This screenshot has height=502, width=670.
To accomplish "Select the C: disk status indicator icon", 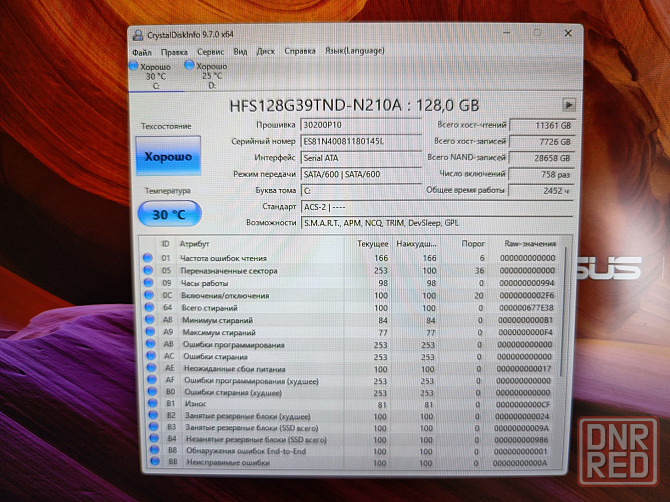I will pyautogui.click(x=135, y=66).
